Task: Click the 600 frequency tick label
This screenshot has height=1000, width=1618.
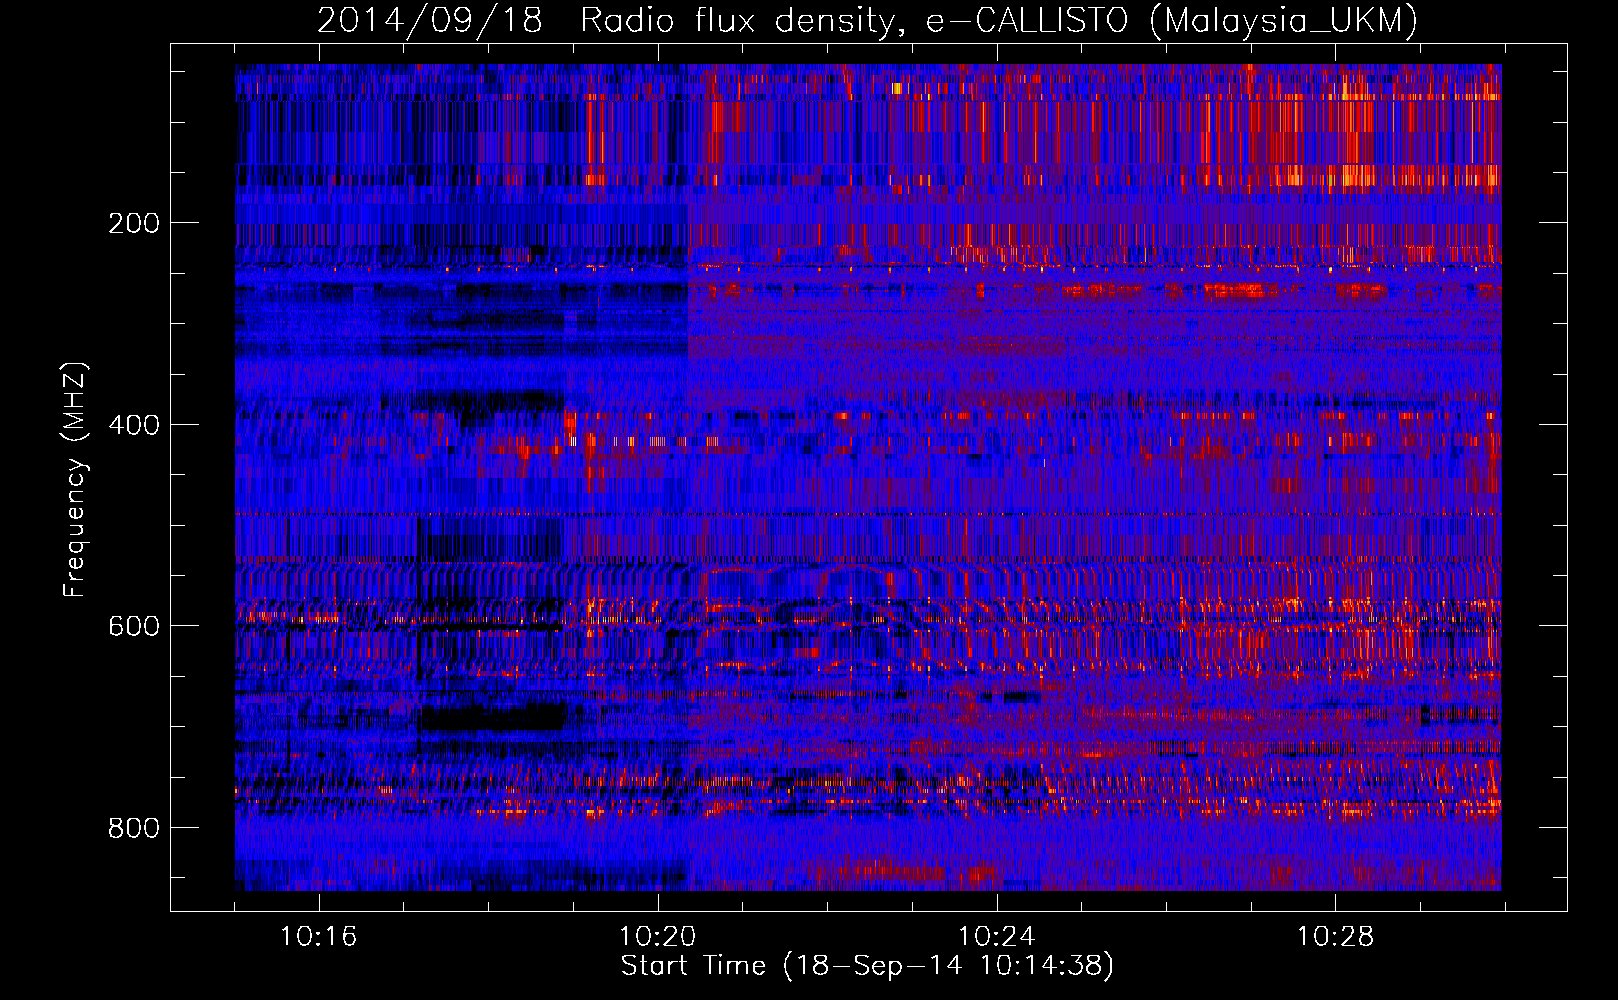Action: [x=134, y=626]
